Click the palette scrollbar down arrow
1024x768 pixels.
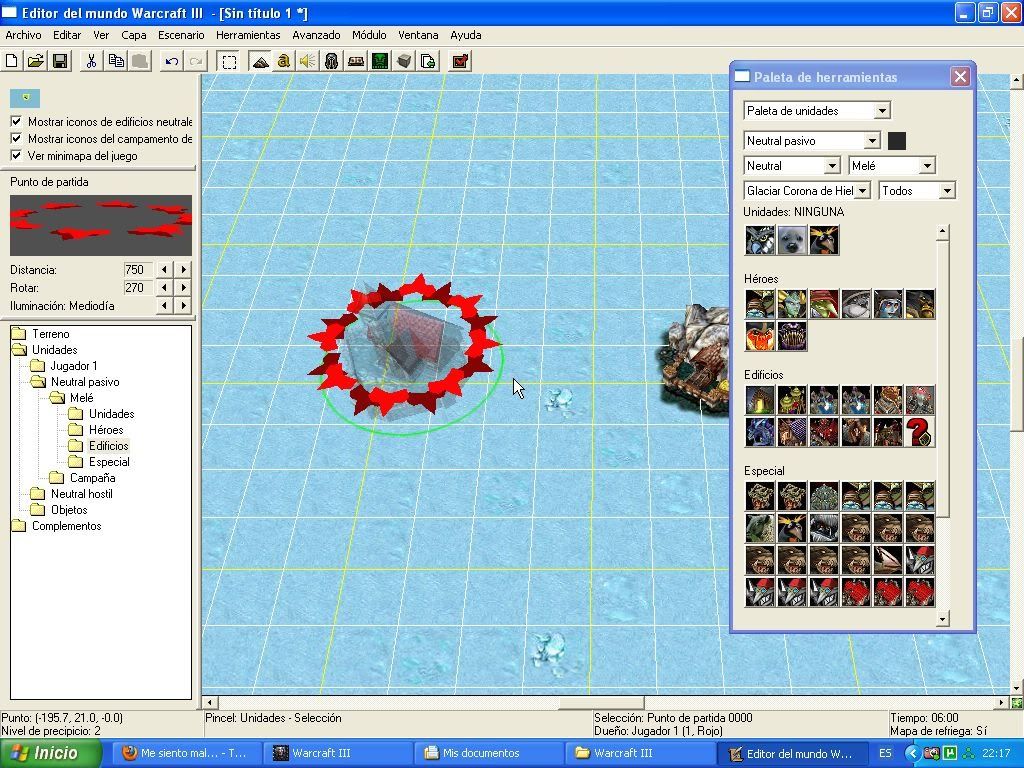coord(942,618)
